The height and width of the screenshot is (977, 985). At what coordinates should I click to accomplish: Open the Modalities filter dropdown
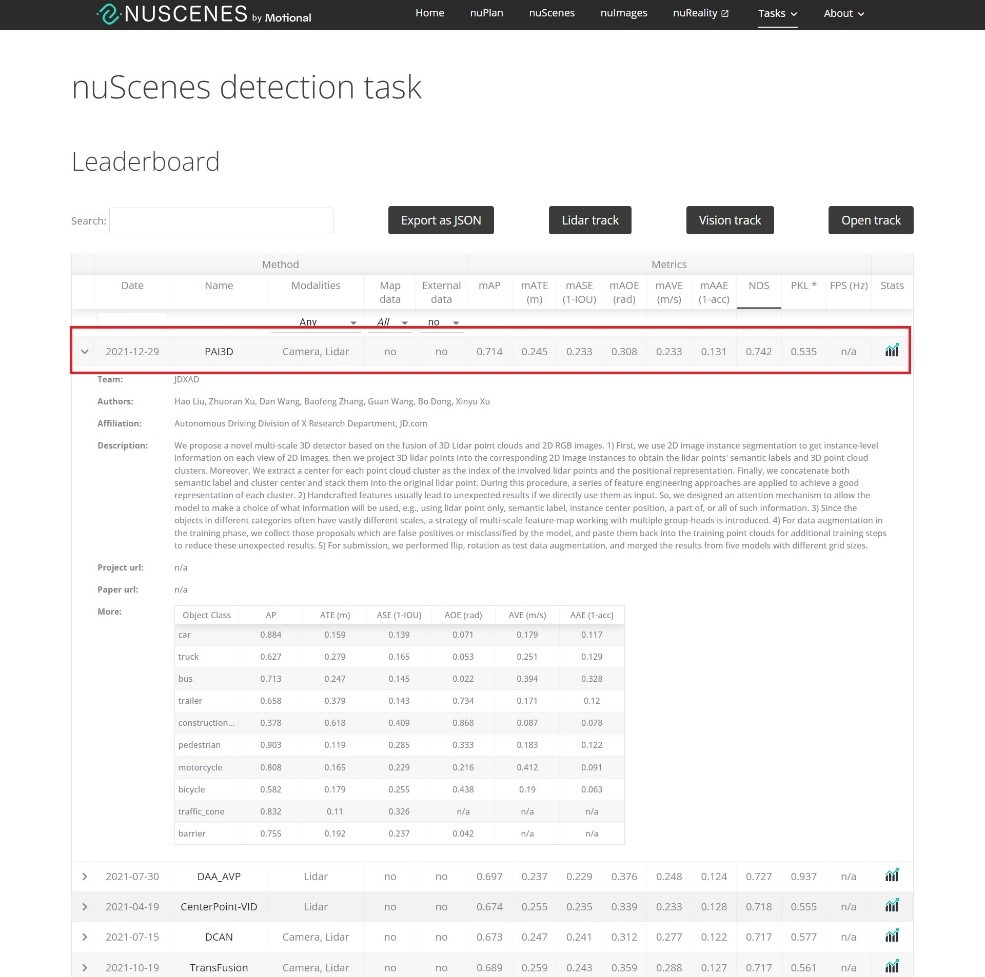point(328,322)
